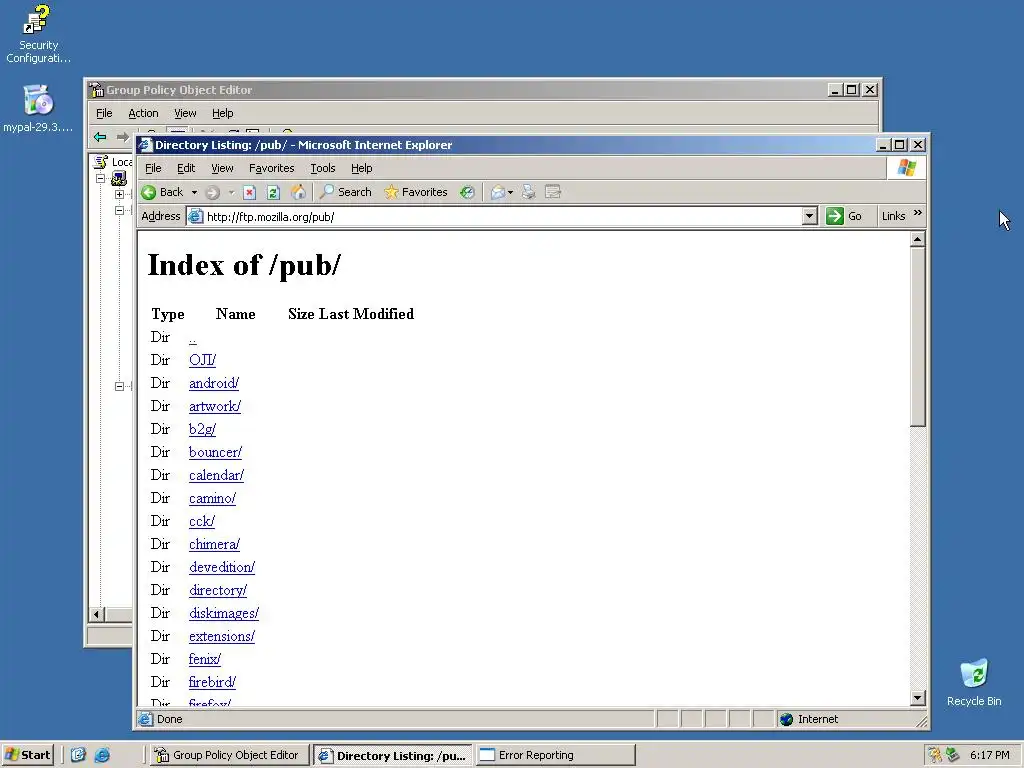Open the artwork/ directory link
This screenshot has height=768, width=1024.
click(215, 406)
